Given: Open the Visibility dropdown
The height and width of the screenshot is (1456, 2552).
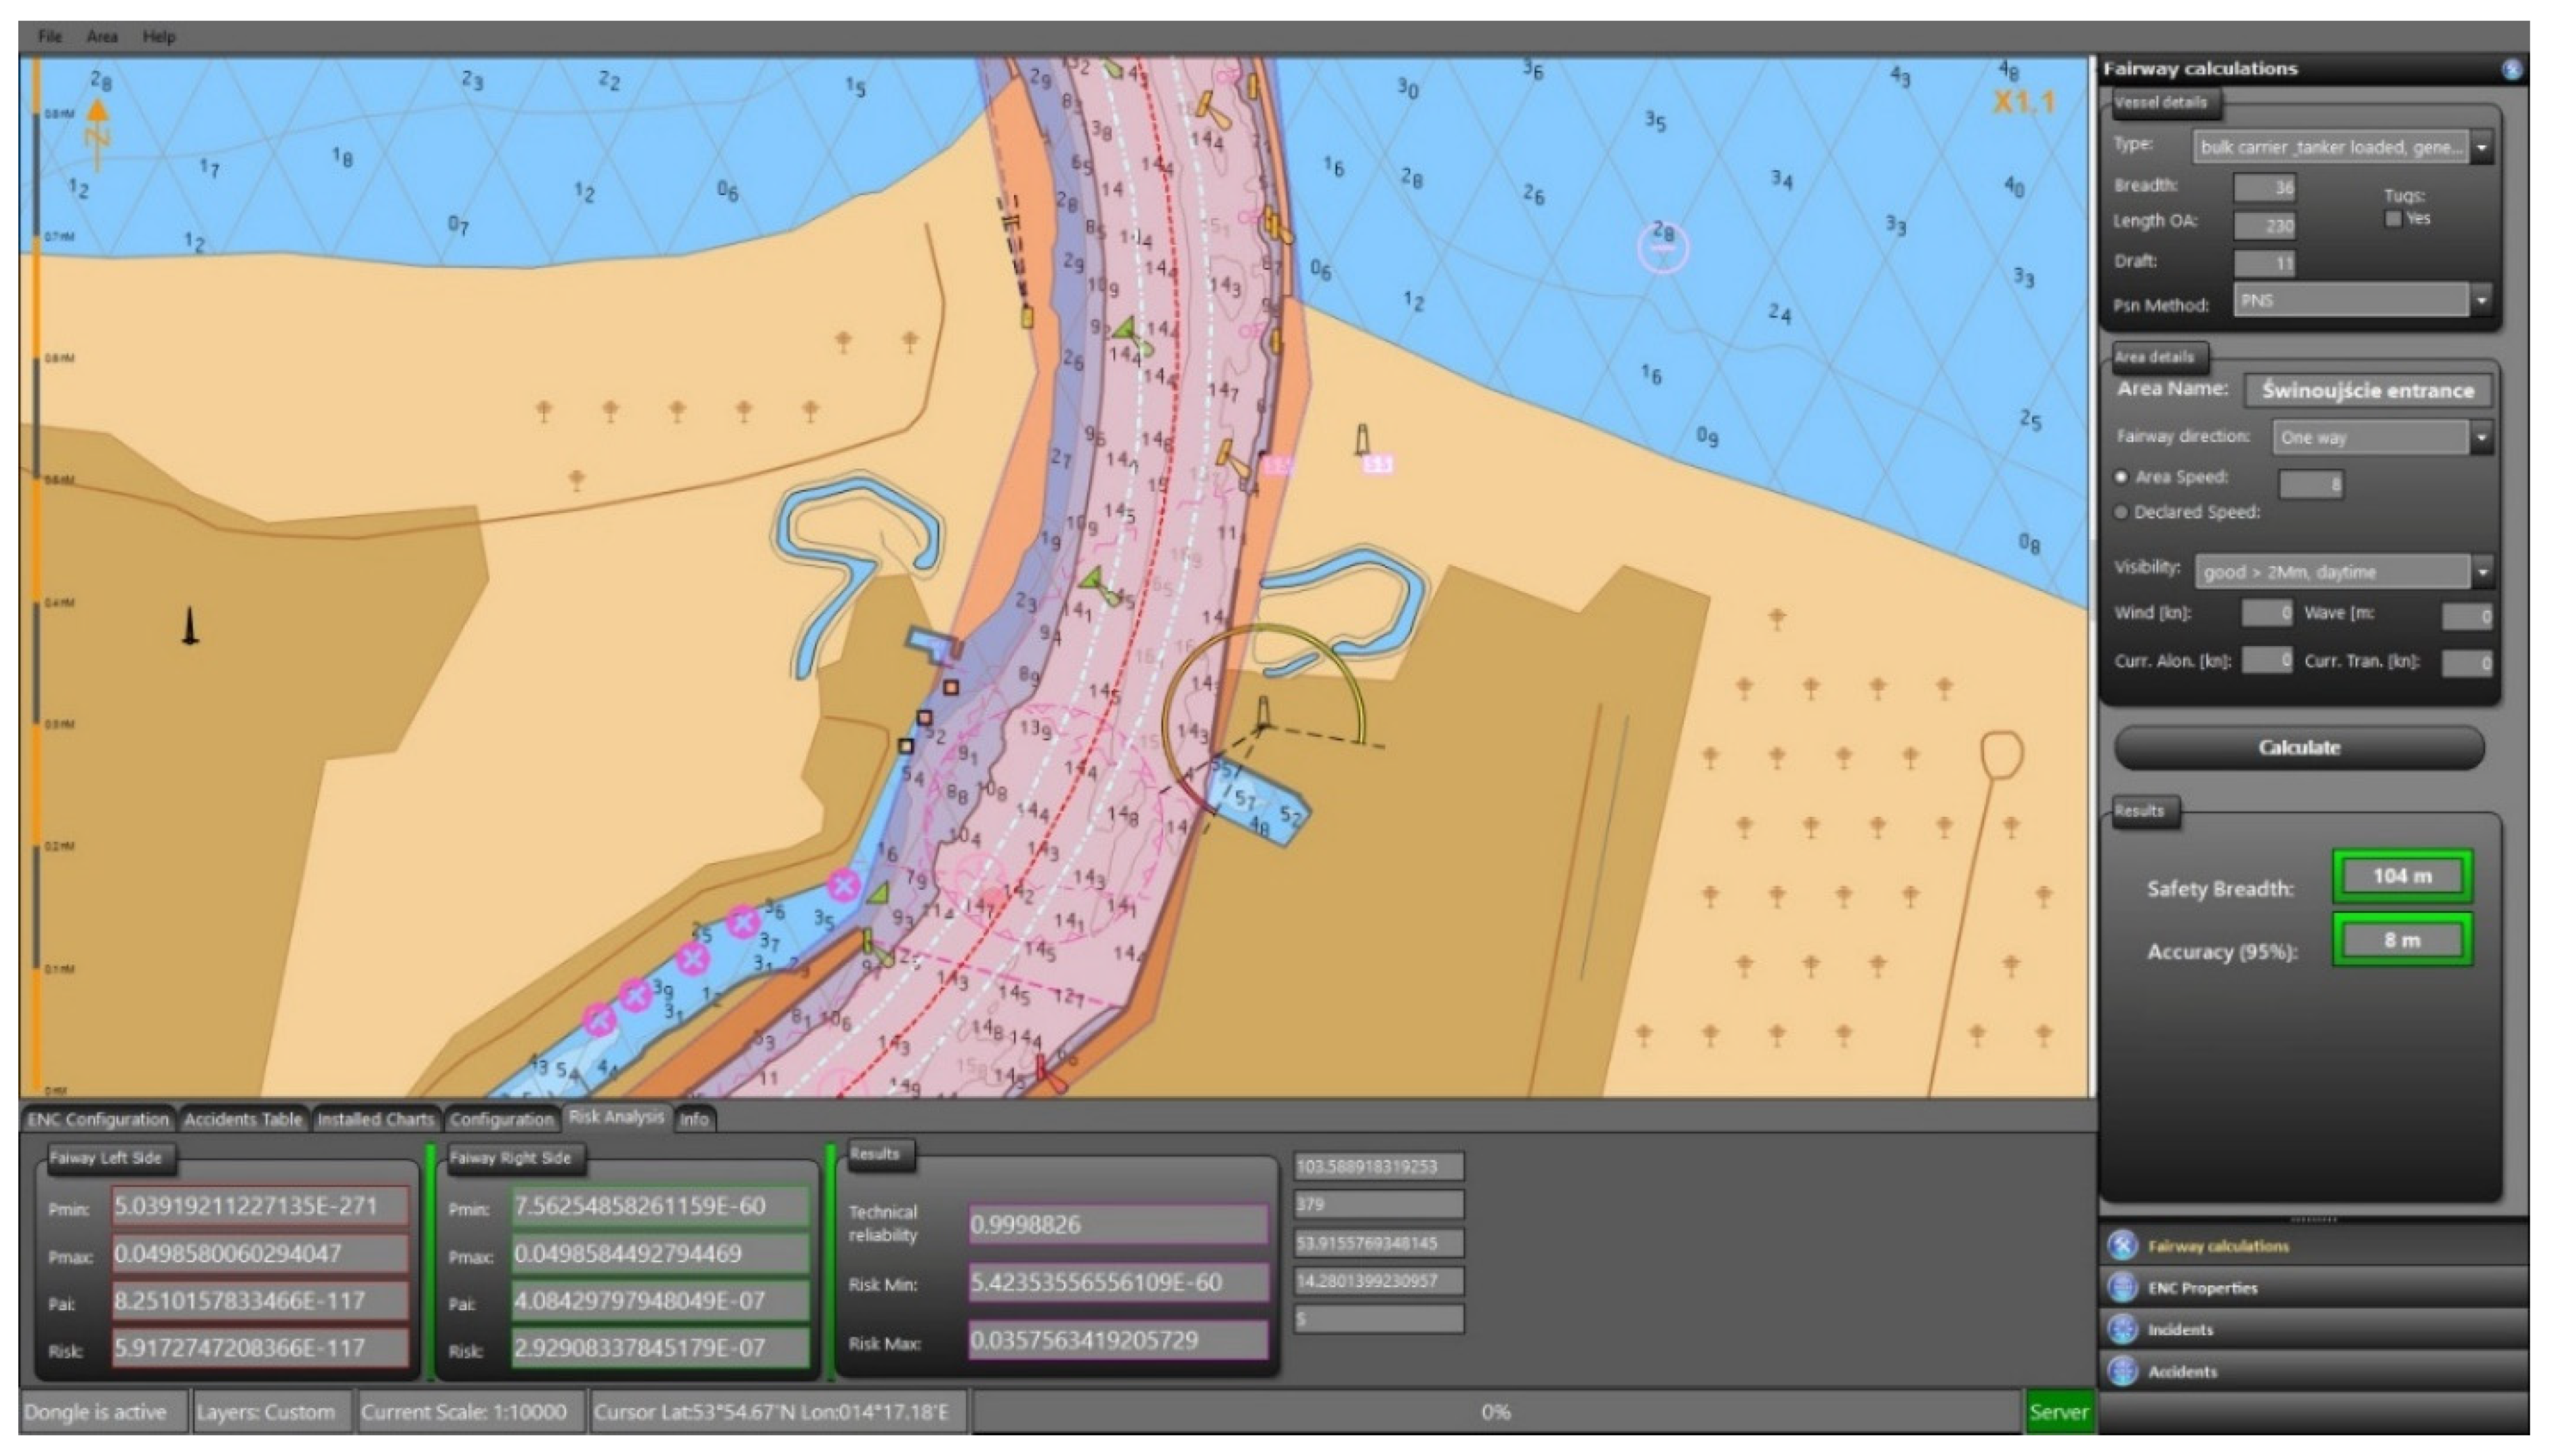Looking at the screenshot, I should click(2482, 572).
